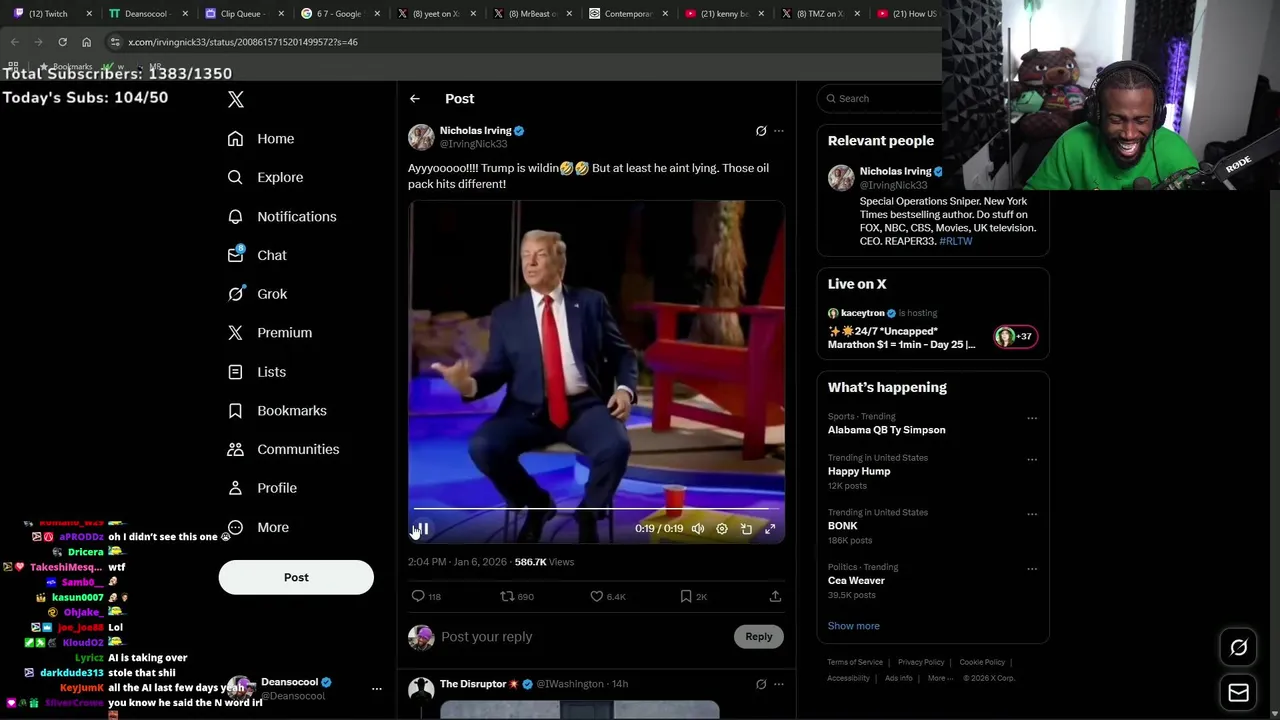Click the X logo in sidebar
Viewport: 1280px width, 720px height.
(x=236, y=99)
